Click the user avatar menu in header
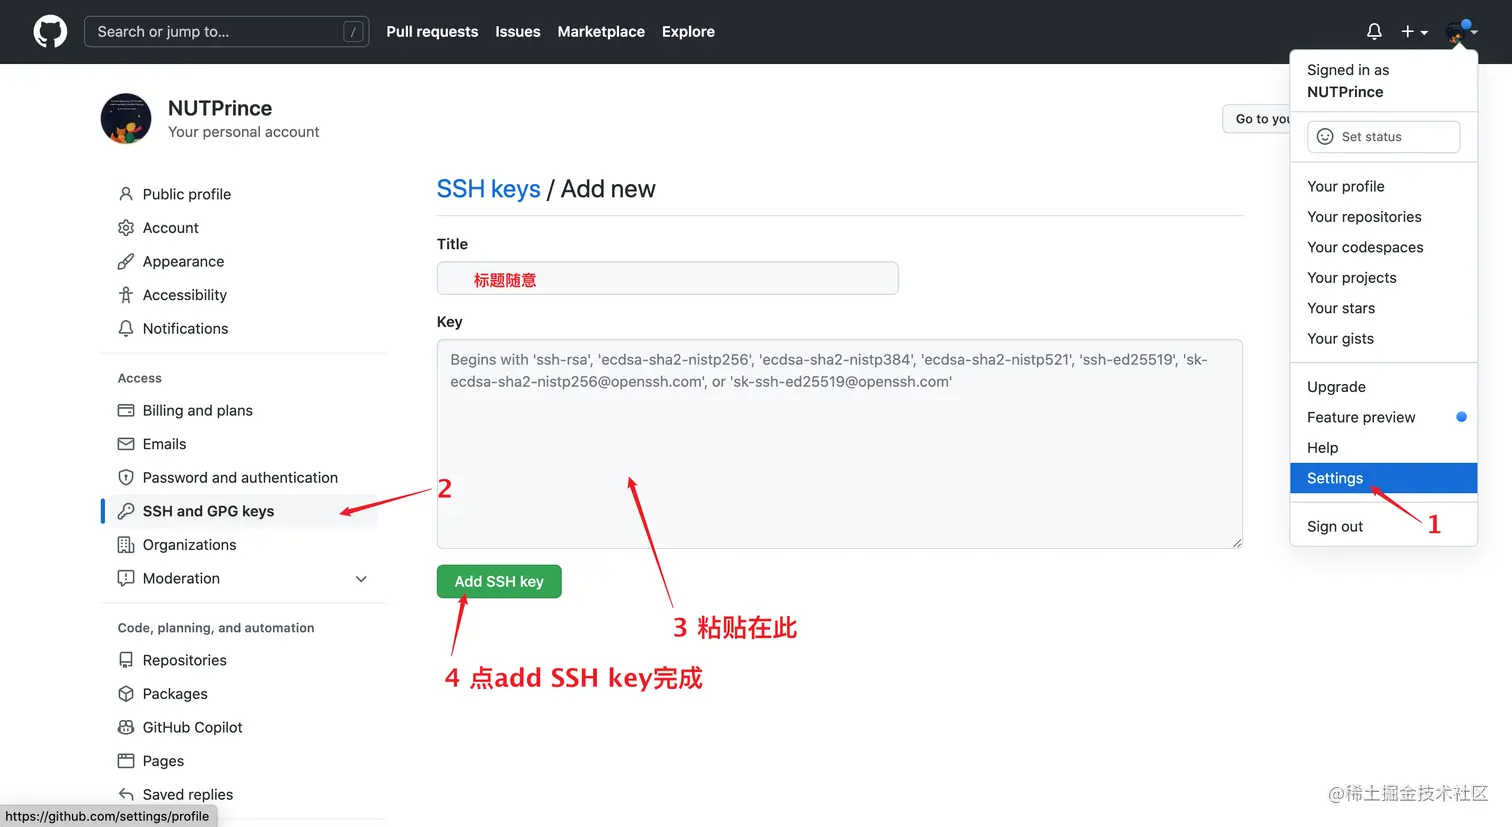Screen dimensions: 1512x827 [x=1461, y=32]
